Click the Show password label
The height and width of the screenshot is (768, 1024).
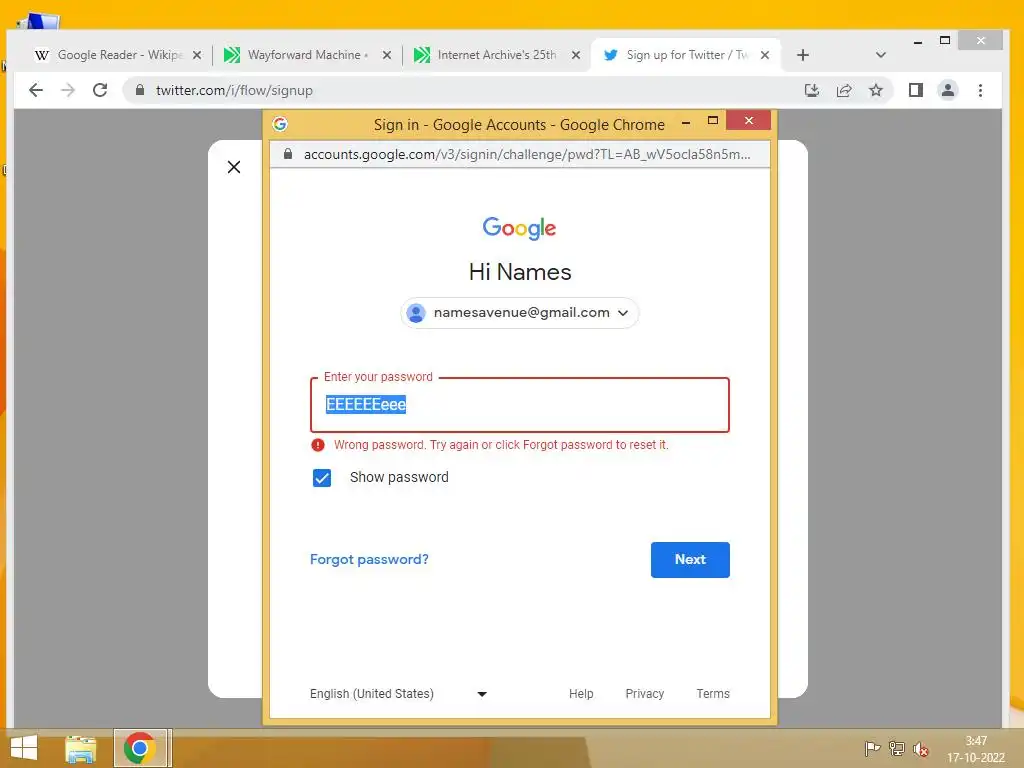coord(399,477)
